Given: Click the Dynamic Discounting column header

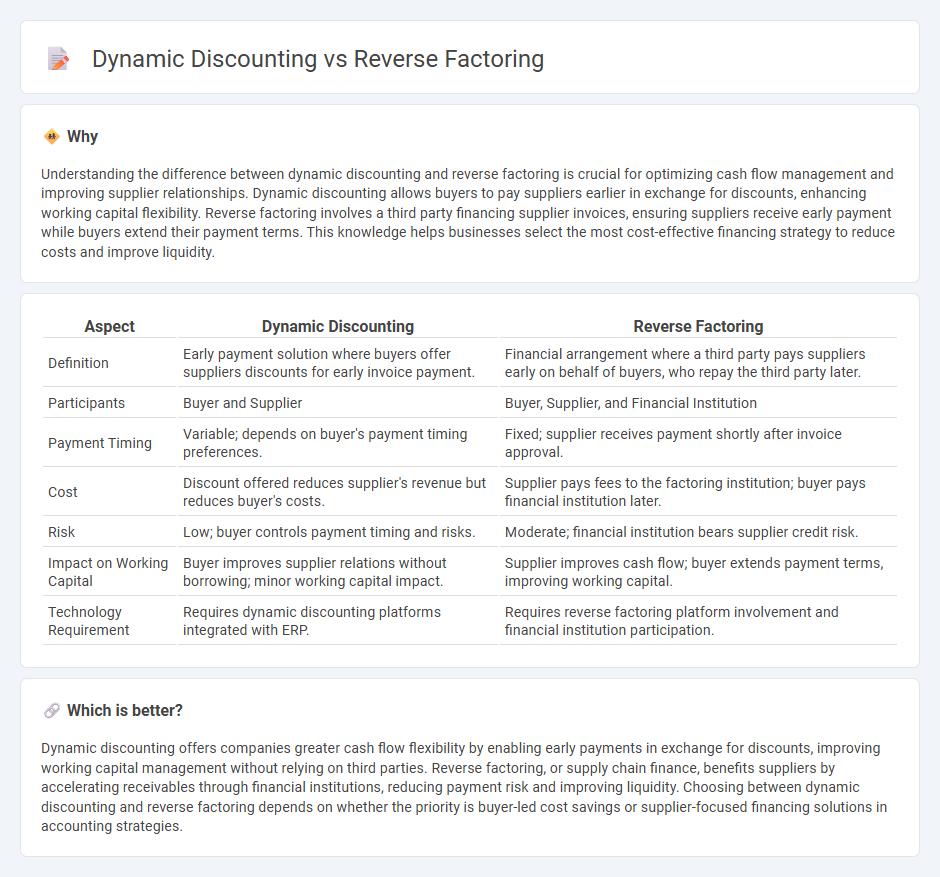Looking at the screenshot, I should click(x=338, y=326).
